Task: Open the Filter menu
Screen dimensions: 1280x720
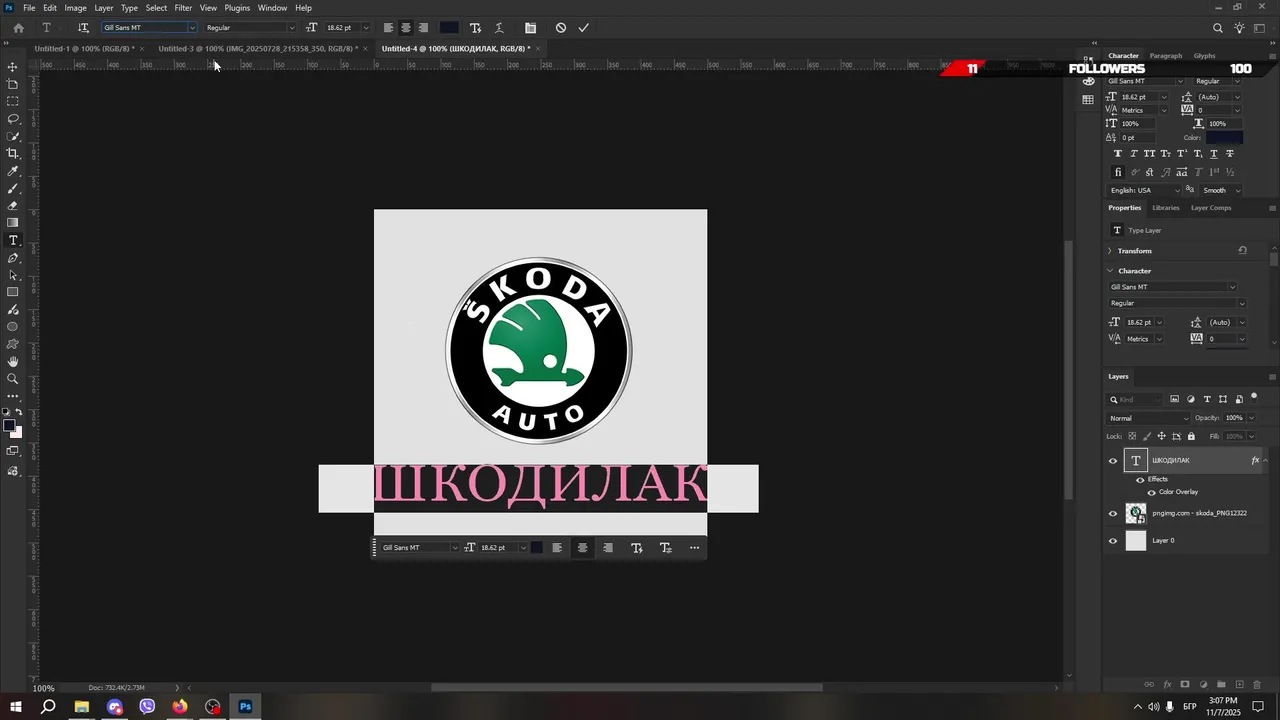Action: (183, 8)
